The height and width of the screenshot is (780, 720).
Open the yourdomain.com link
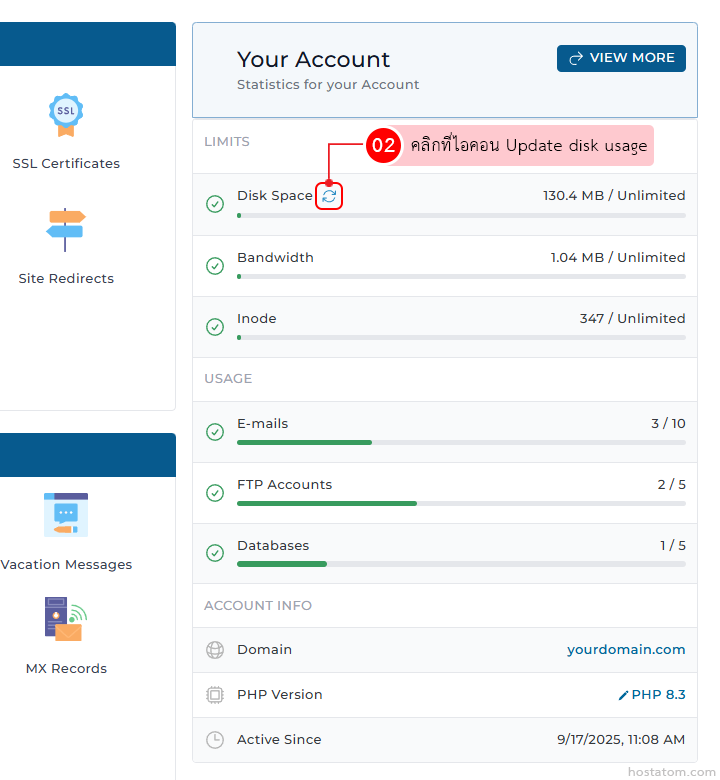tap(626, 650)
